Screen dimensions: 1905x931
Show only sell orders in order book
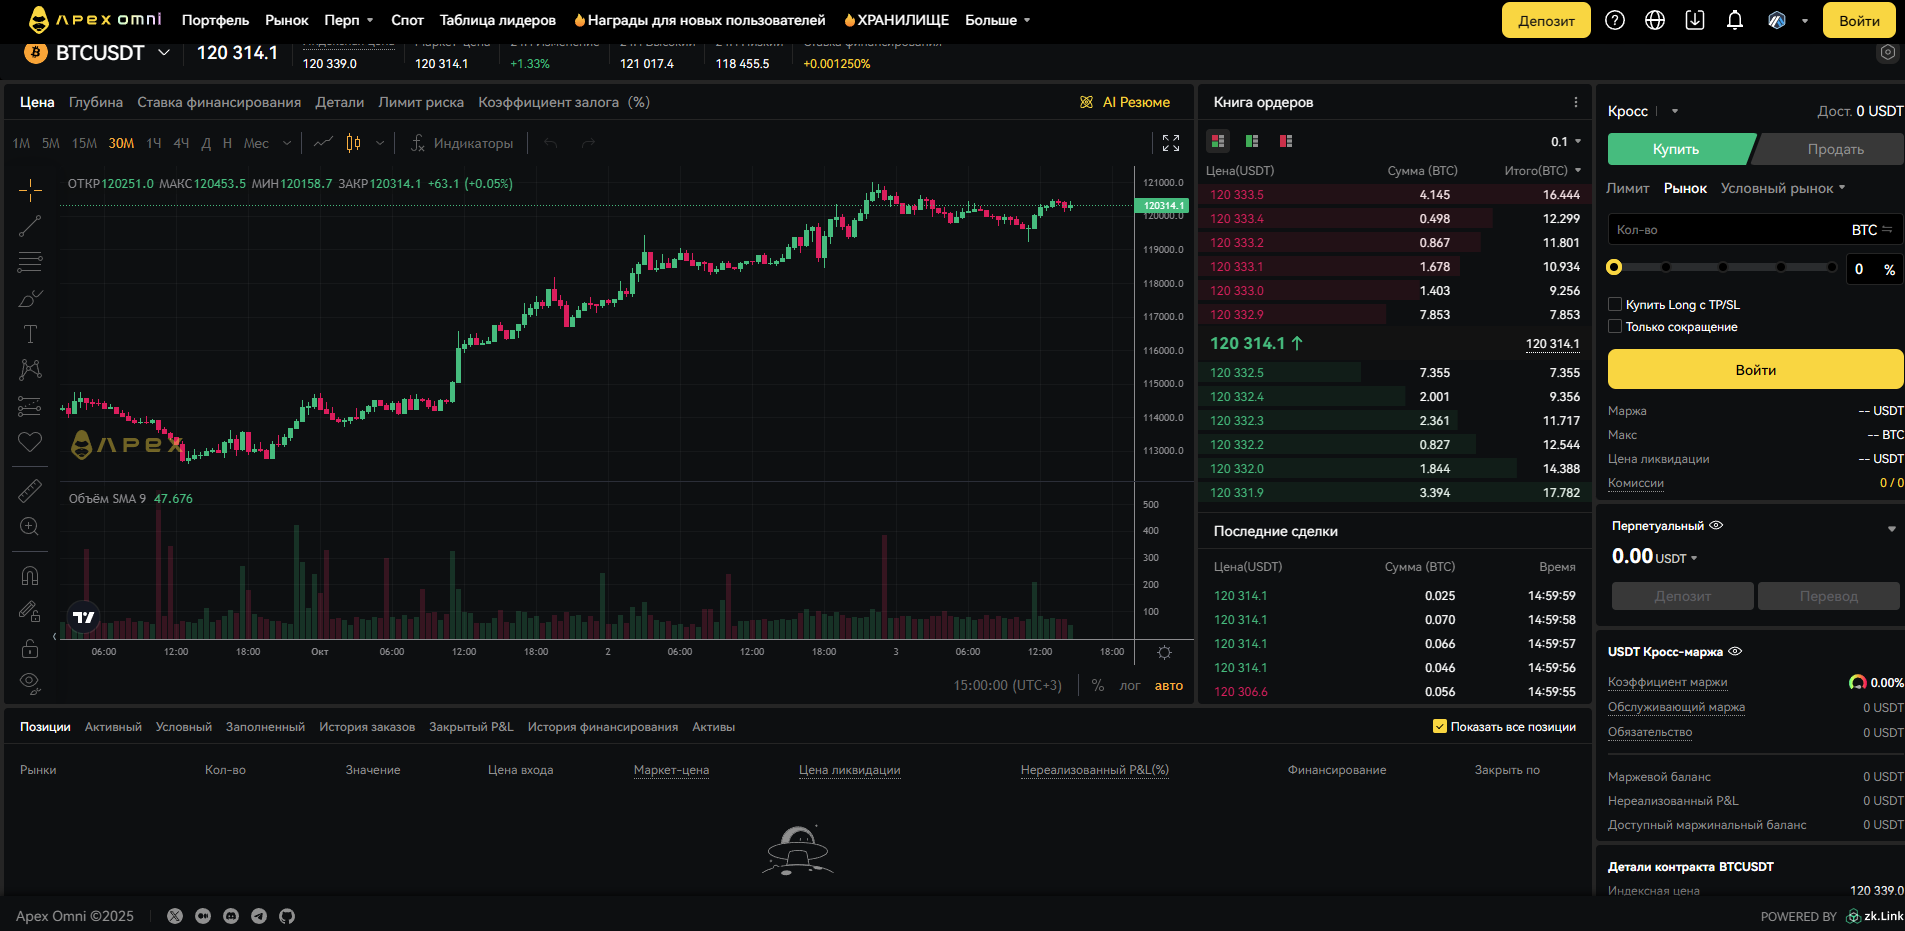coord(1286,141)
